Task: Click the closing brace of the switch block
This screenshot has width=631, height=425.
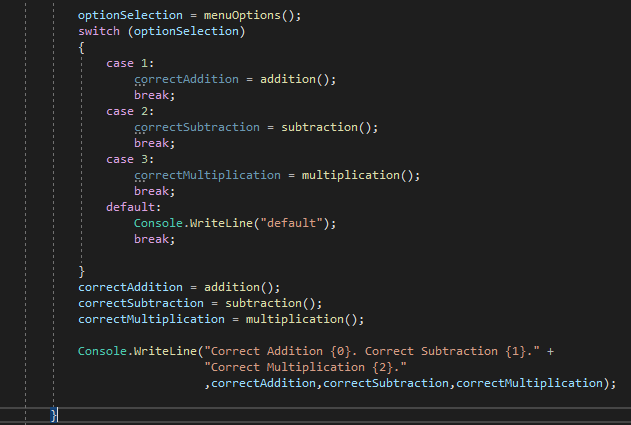Action: (x=81, y=271)
